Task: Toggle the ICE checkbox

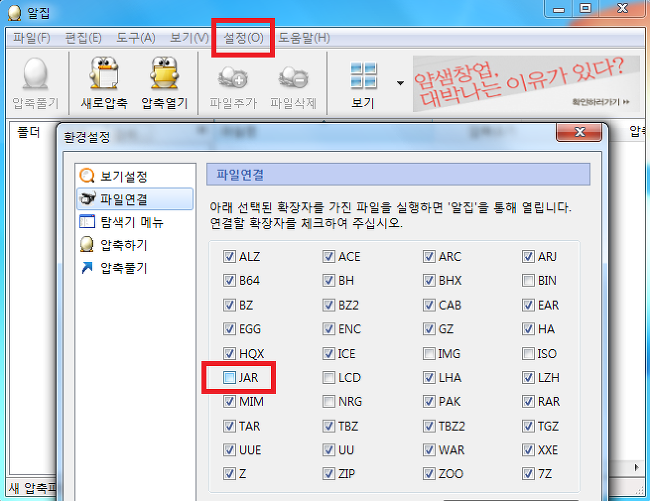Action: coord(329,353)
